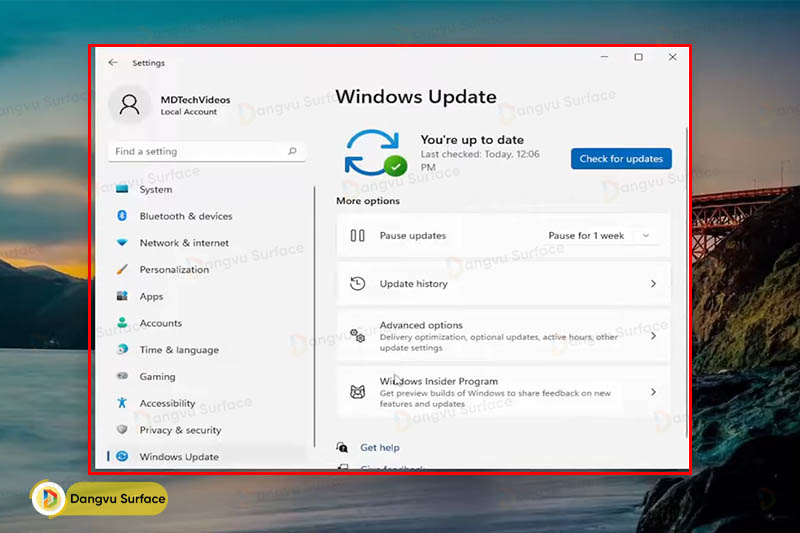Open Privacy & security settings

point(207,429)
